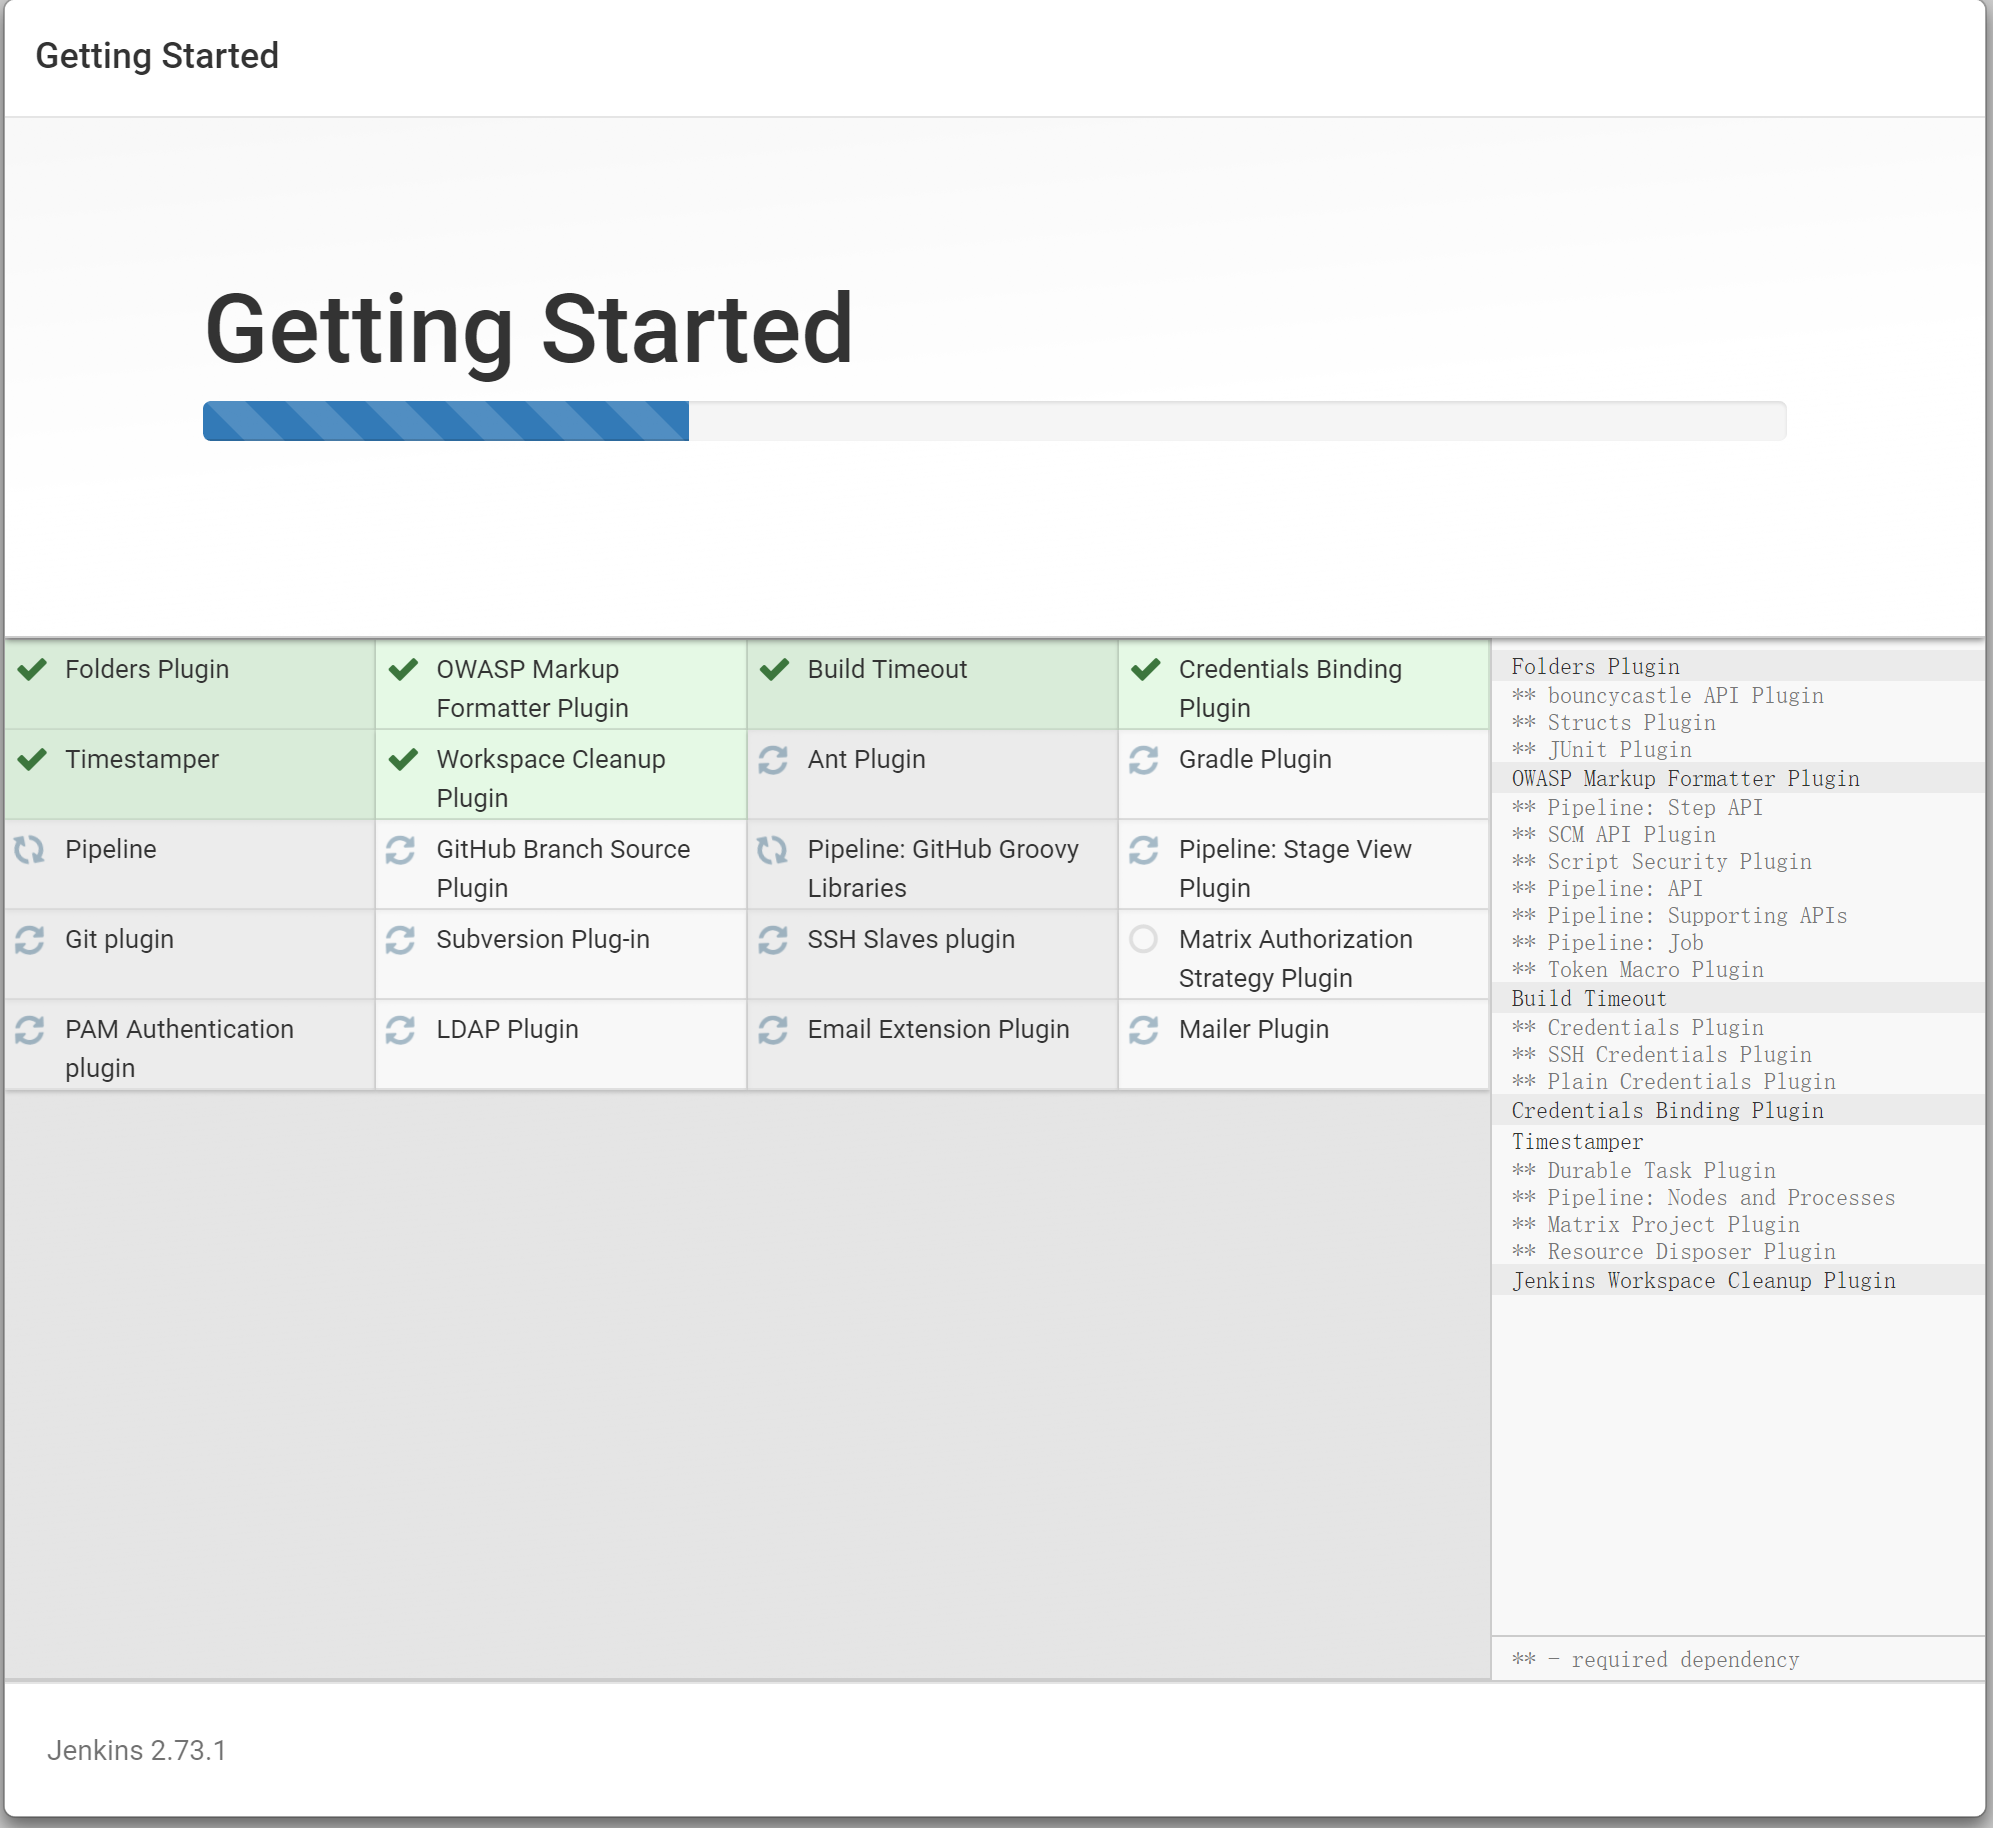Image resolution: width=1993 pixels, height=1828 pixels.
Task: Click the refresh icon next to Mailer Plugin
Action: pyautogui.click(x=1144, y=1030)
